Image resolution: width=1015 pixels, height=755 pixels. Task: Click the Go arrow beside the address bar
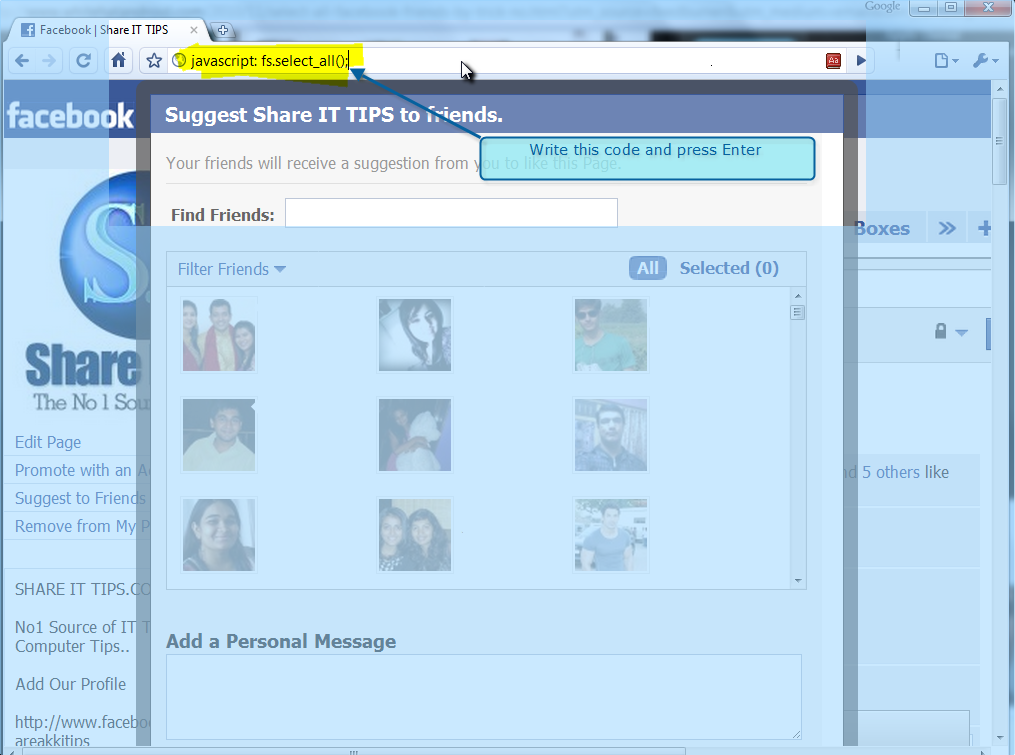point(861,61)
